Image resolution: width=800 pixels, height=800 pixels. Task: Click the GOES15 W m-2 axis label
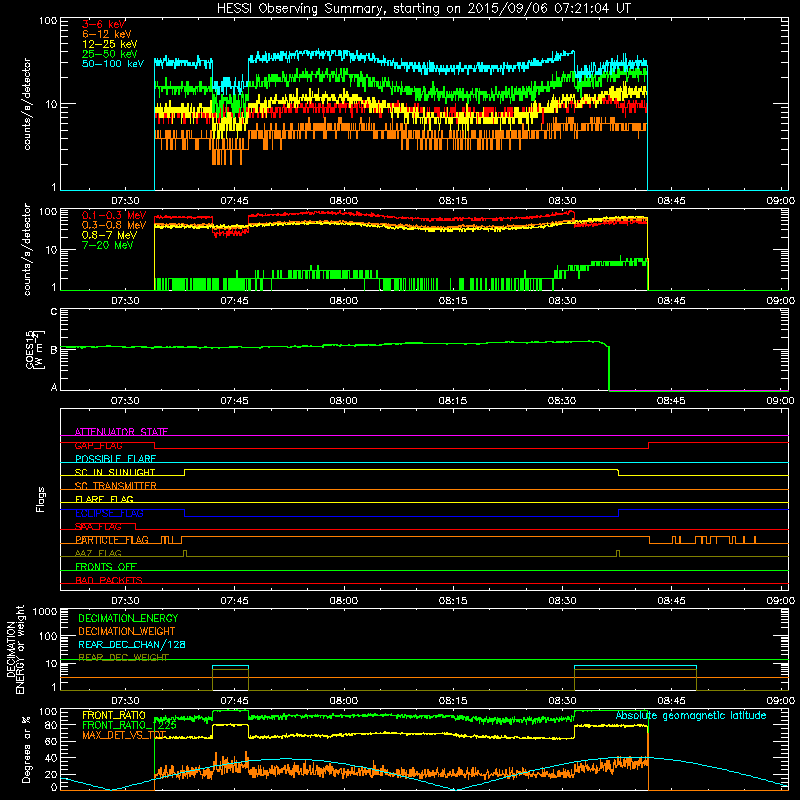tap(35, 349)
